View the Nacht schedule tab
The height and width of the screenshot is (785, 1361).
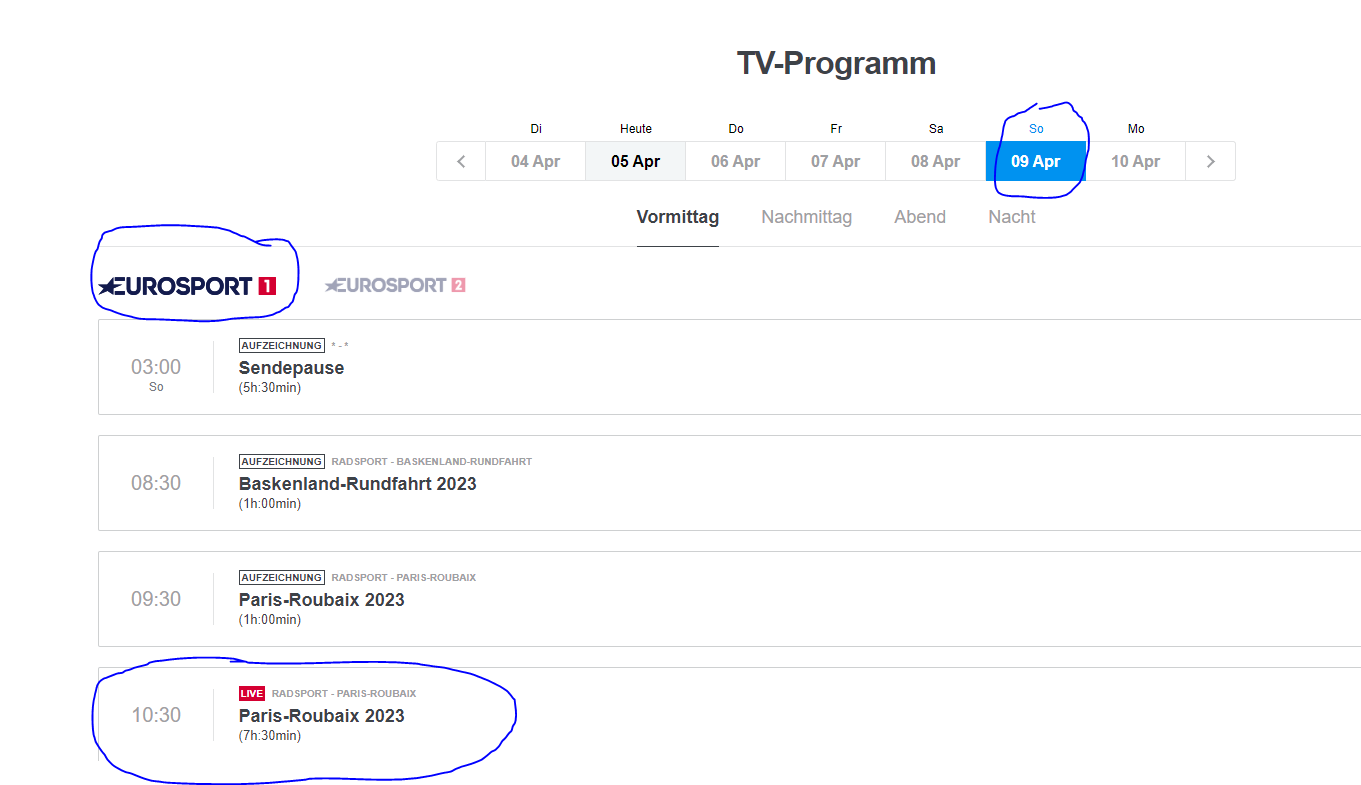tap(1011, 217)
